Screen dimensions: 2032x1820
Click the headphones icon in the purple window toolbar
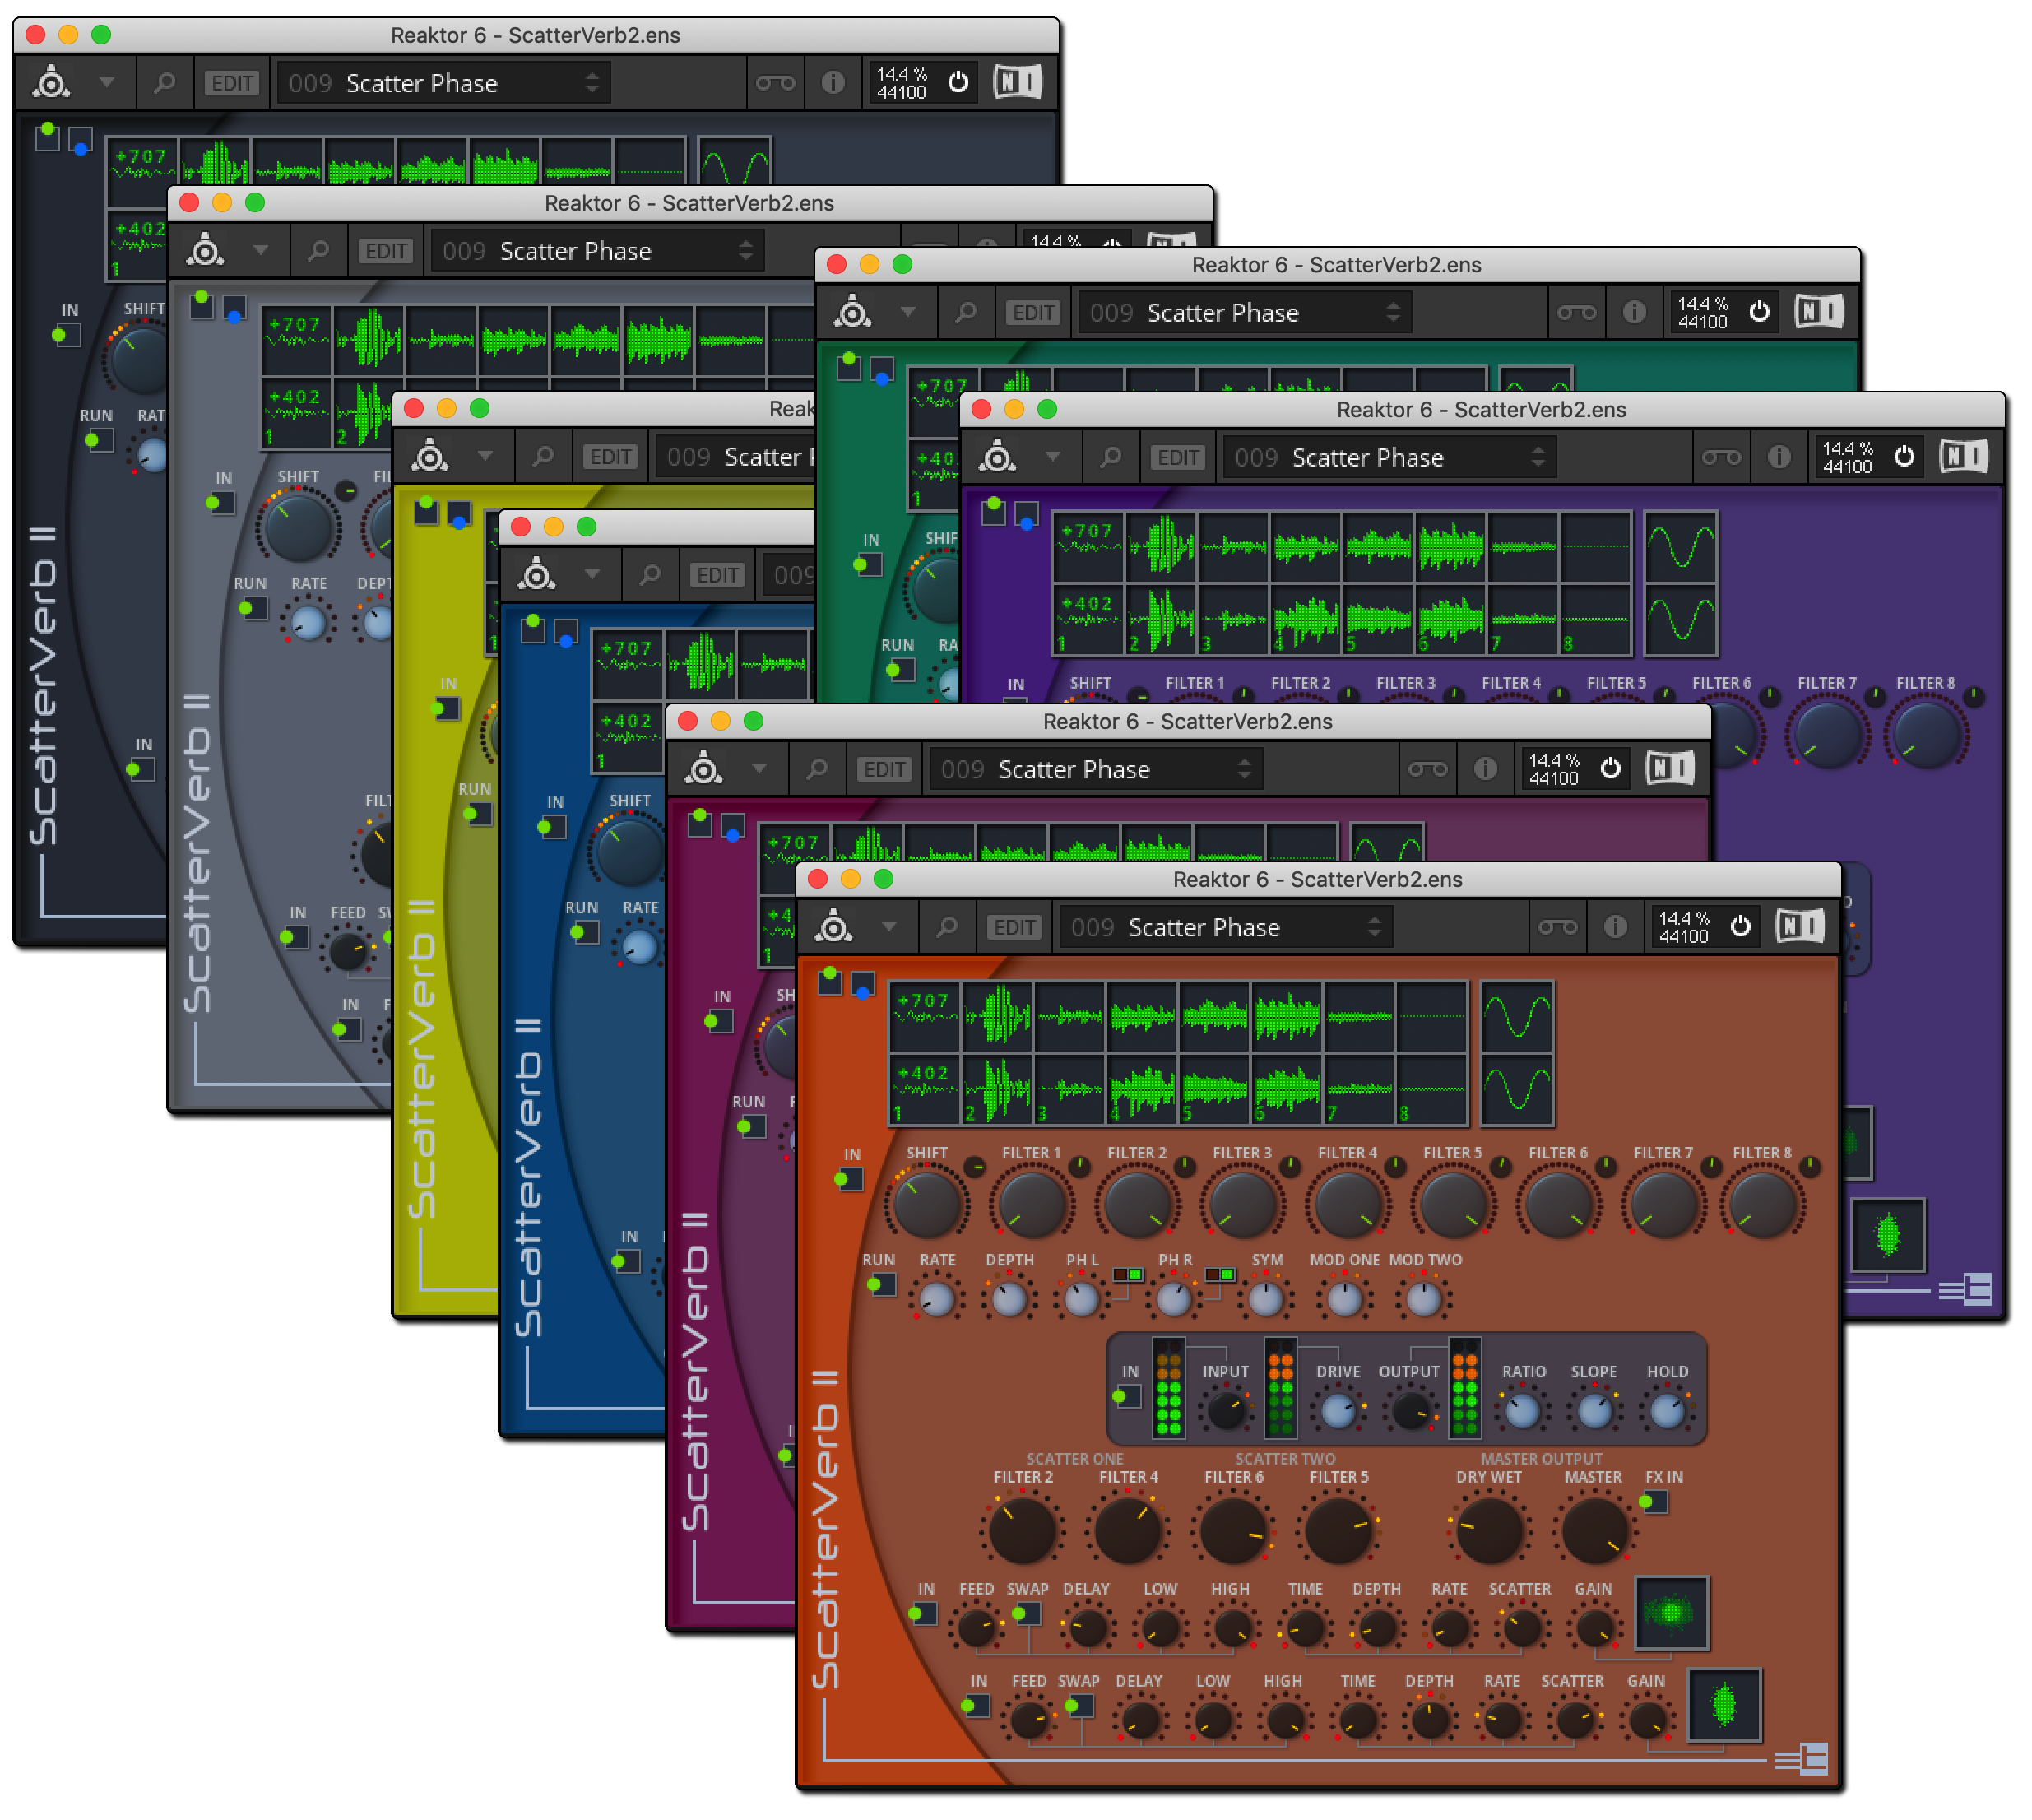pyautogui.click(x=1723, y=457)
